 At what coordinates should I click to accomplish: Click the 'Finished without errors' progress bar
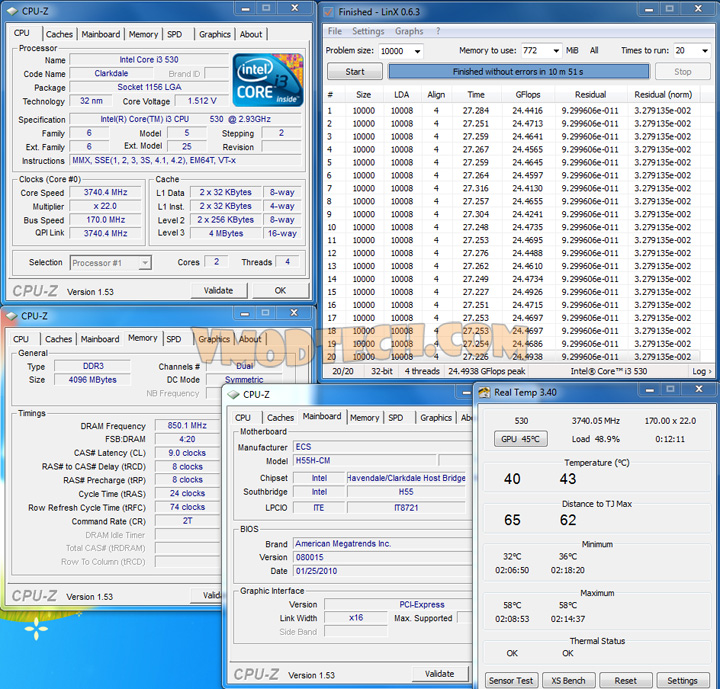[518, 72]
